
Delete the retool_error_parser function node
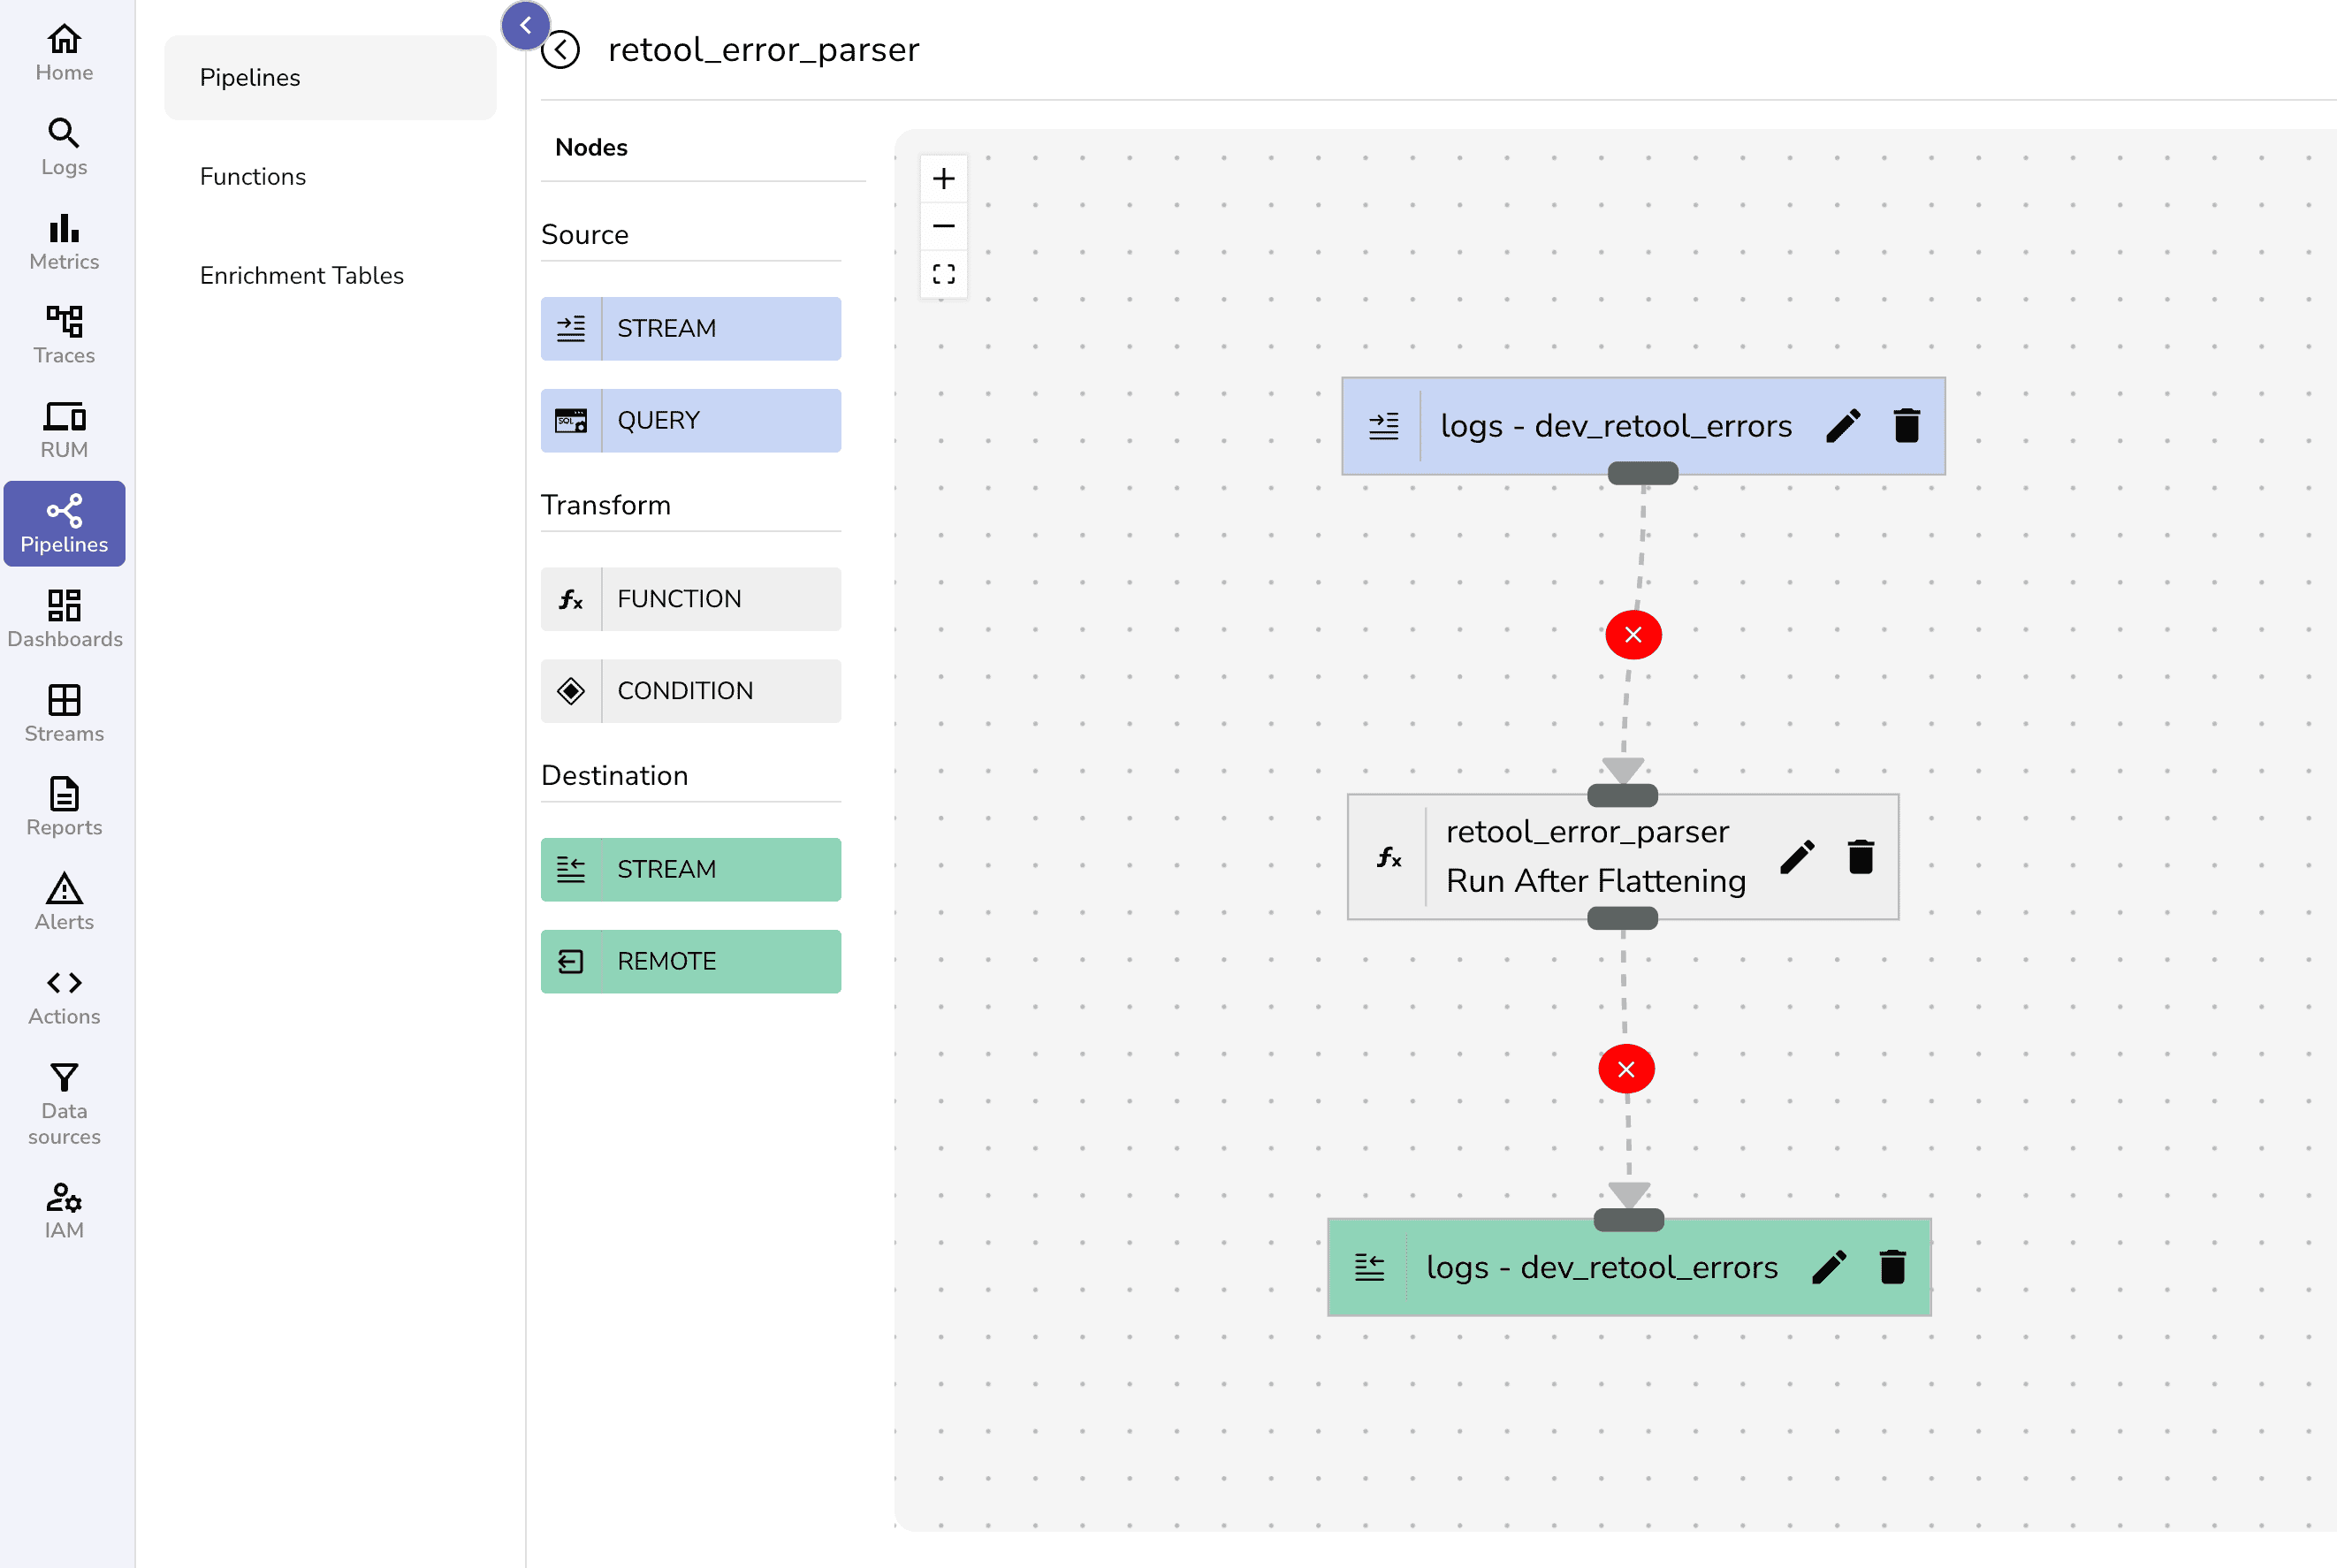[x=1860, y=857]
